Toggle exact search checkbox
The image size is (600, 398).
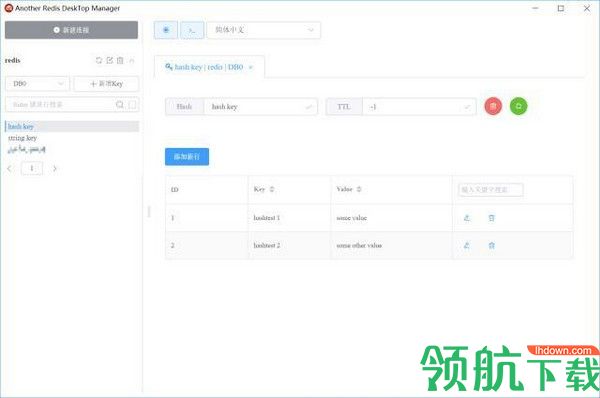(132, 104)
